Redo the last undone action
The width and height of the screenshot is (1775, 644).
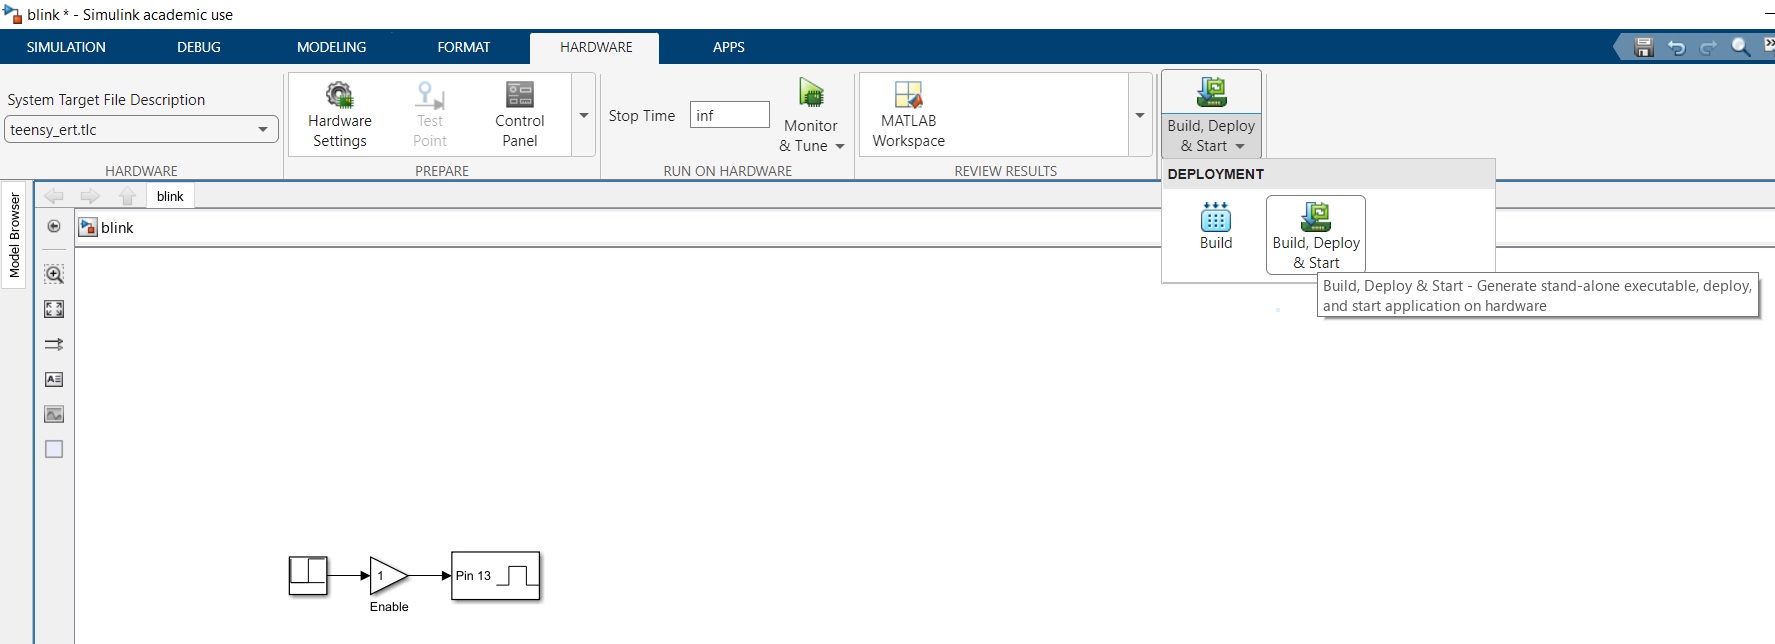click(1708, 47)
